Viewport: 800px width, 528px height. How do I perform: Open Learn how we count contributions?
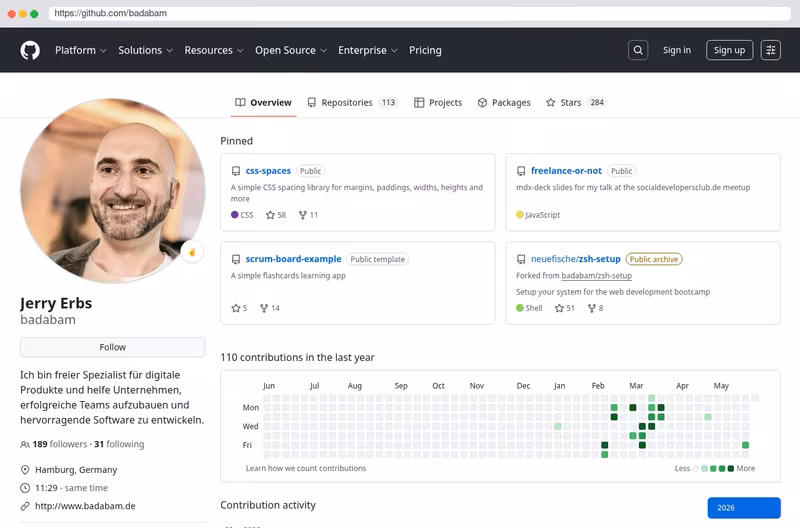pyautogui.click(x=306, y=468)
